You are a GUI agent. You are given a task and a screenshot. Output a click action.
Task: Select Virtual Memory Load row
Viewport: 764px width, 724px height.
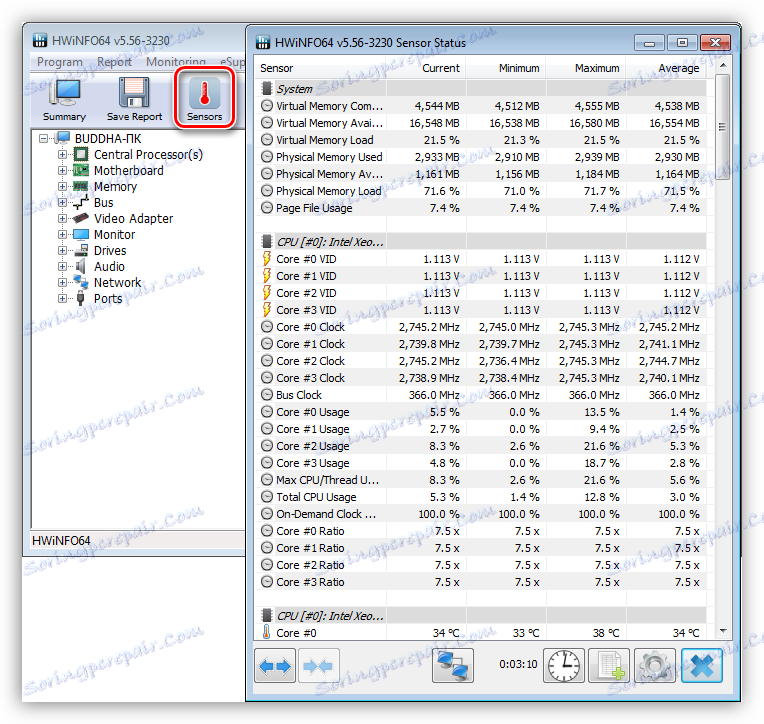(481, 140)
